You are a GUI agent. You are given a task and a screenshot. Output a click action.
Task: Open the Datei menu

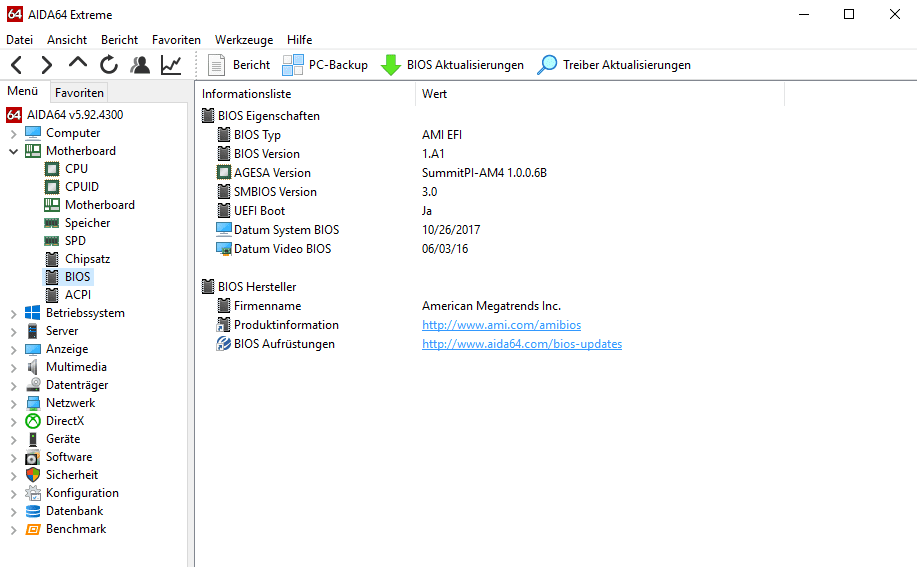tap(19, 40)
